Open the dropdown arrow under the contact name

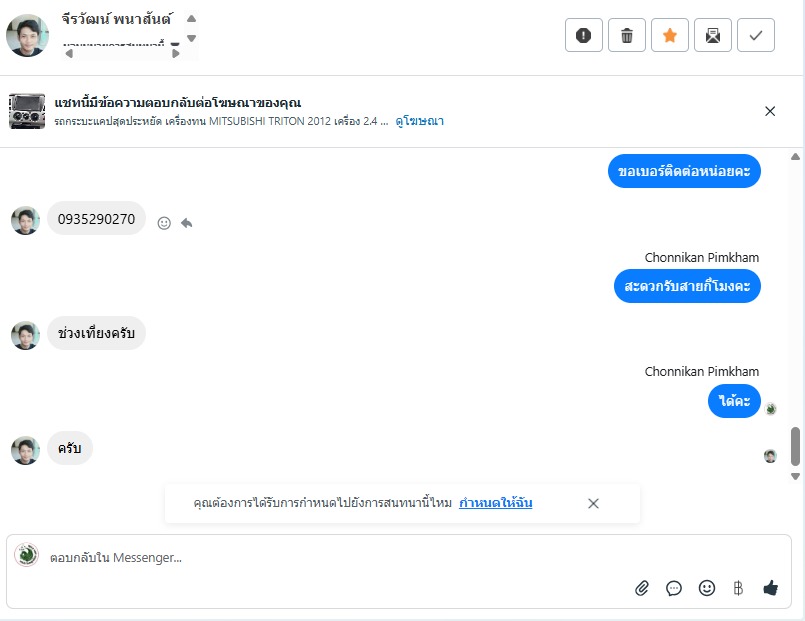[x=175, y=44]
